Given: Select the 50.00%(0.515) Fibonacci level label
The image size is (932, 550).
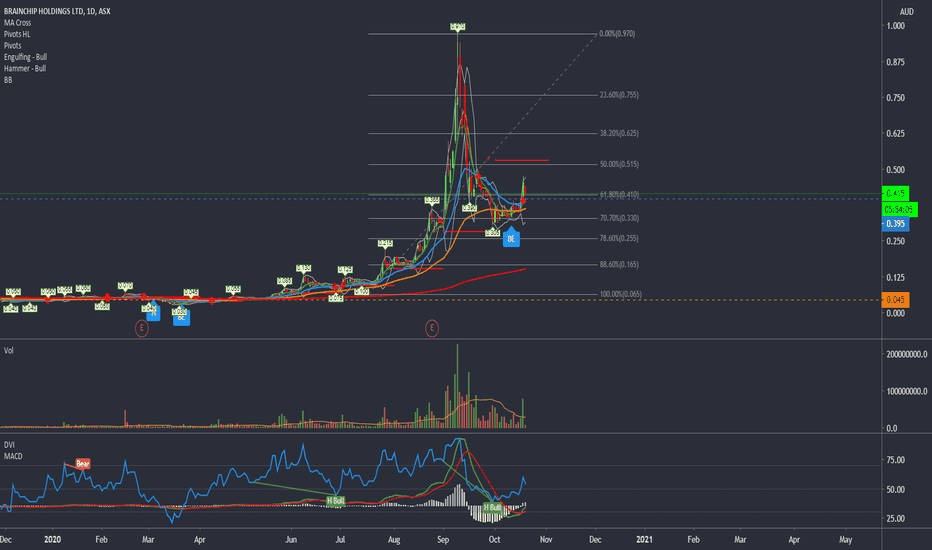Looking at the screenshot, I should (x=619, y=164).
